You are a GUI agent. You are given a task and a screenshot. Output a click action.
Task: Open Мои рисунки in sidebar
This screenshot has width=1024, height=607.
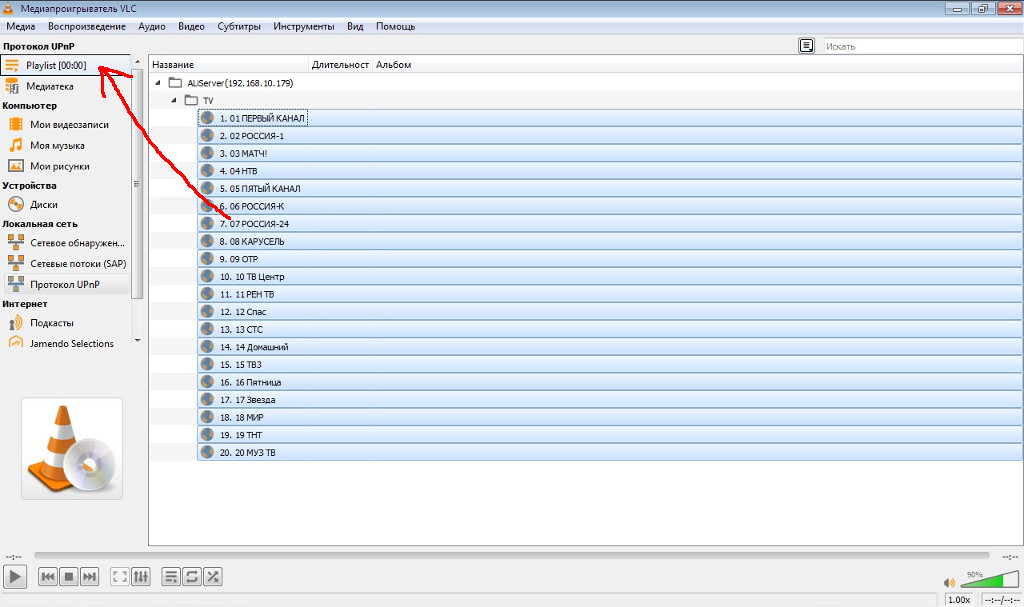(65, 166)
